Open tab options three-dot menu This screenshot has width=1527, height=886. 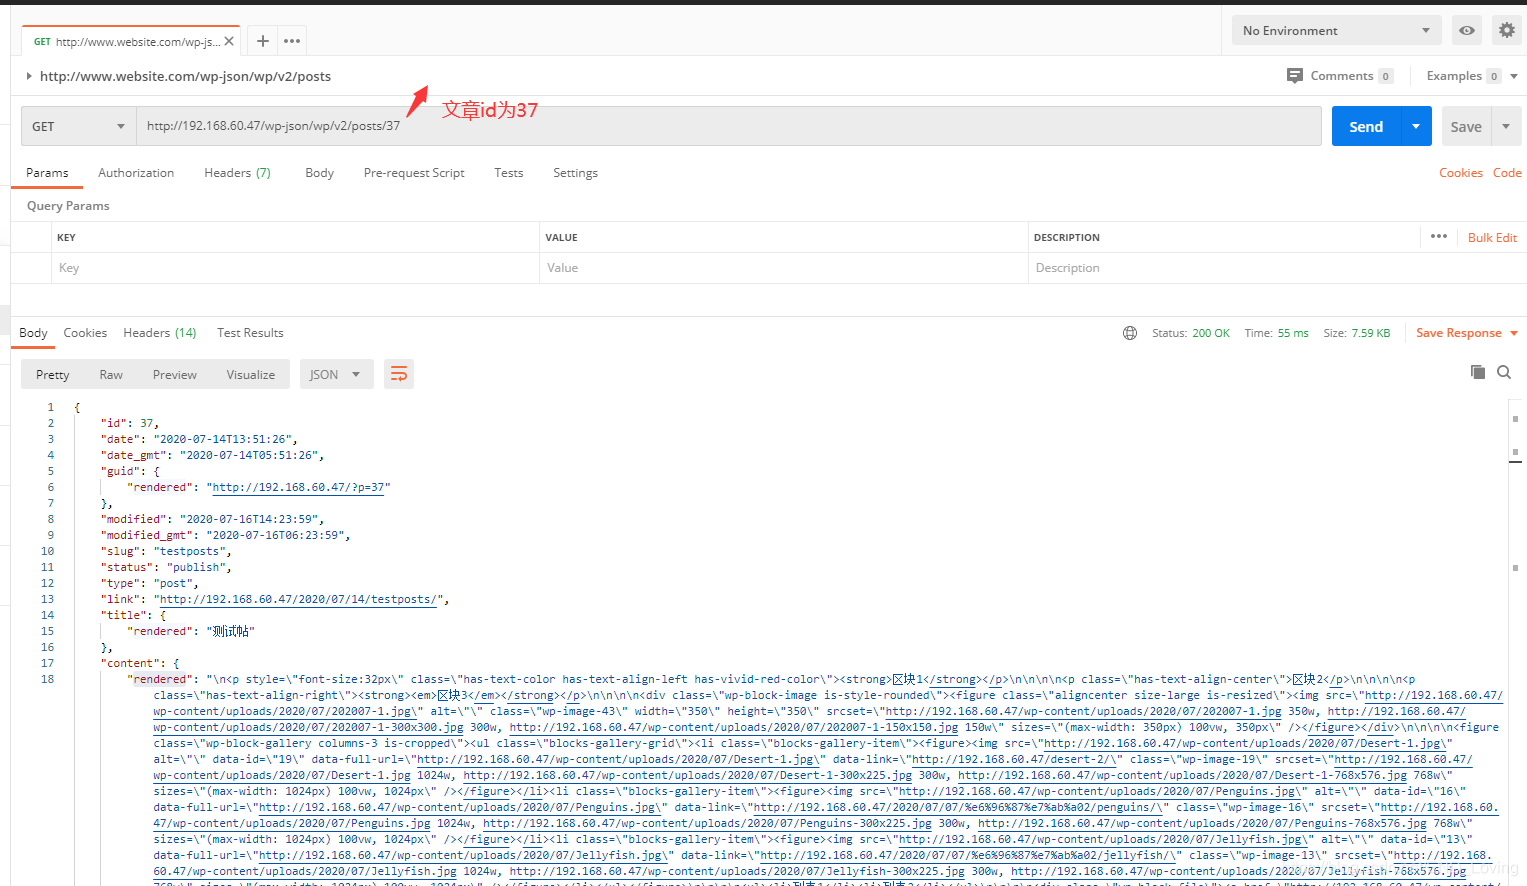(x=292, y=41)
